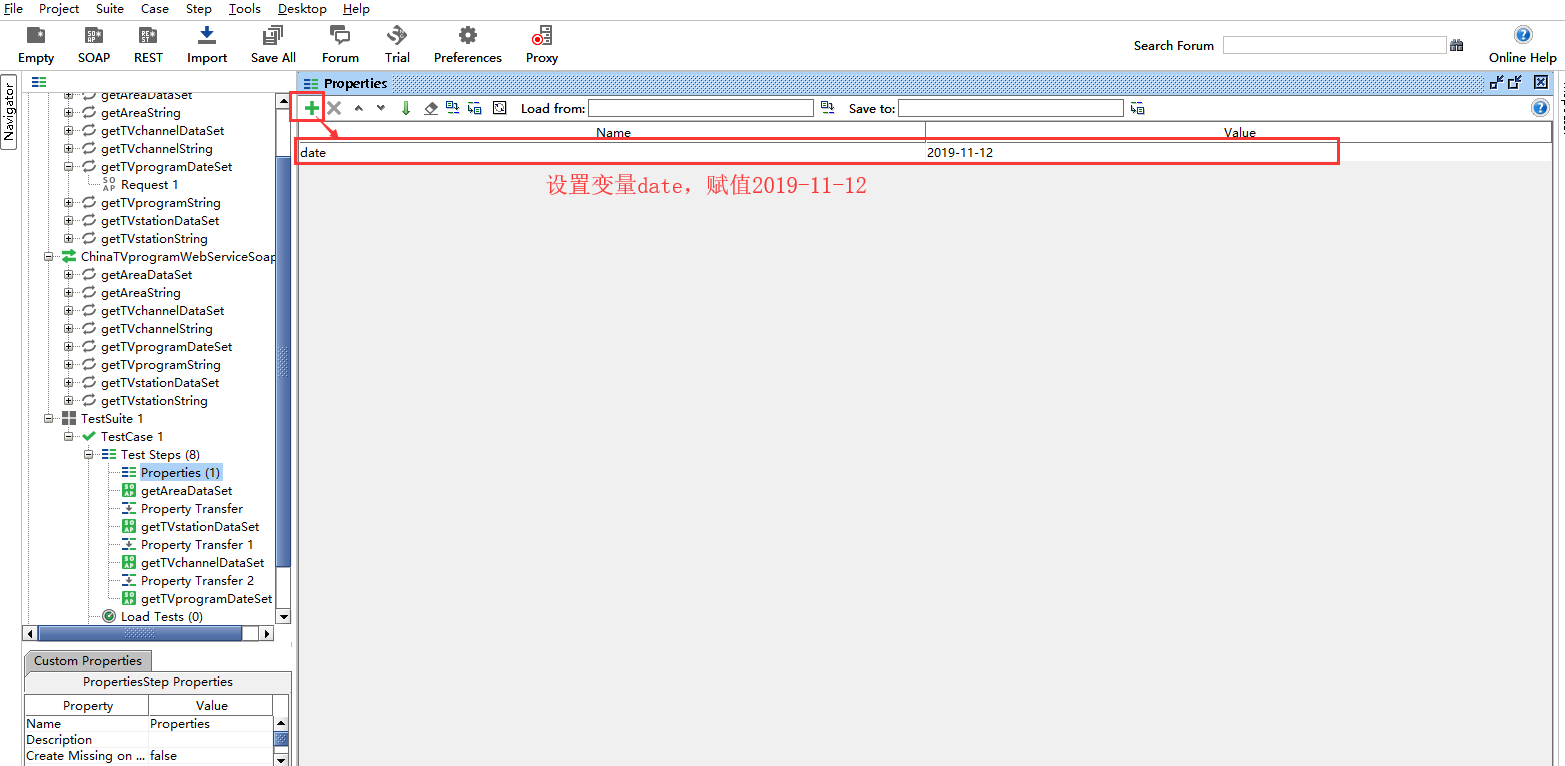Click the Load from input field

[x=700, y=108]
